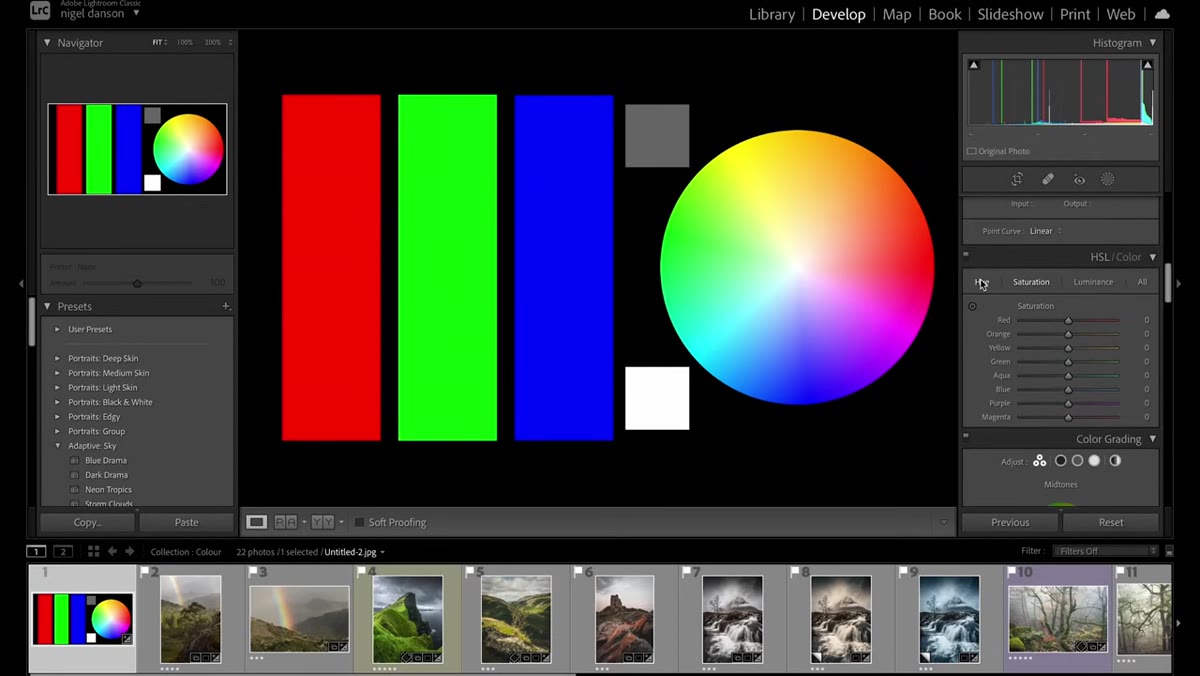This screenshot has width=1200, height=676.
Task: Click the HSL targeted adjustment tool
Action: pyautogui.click(x=972, y=306)
